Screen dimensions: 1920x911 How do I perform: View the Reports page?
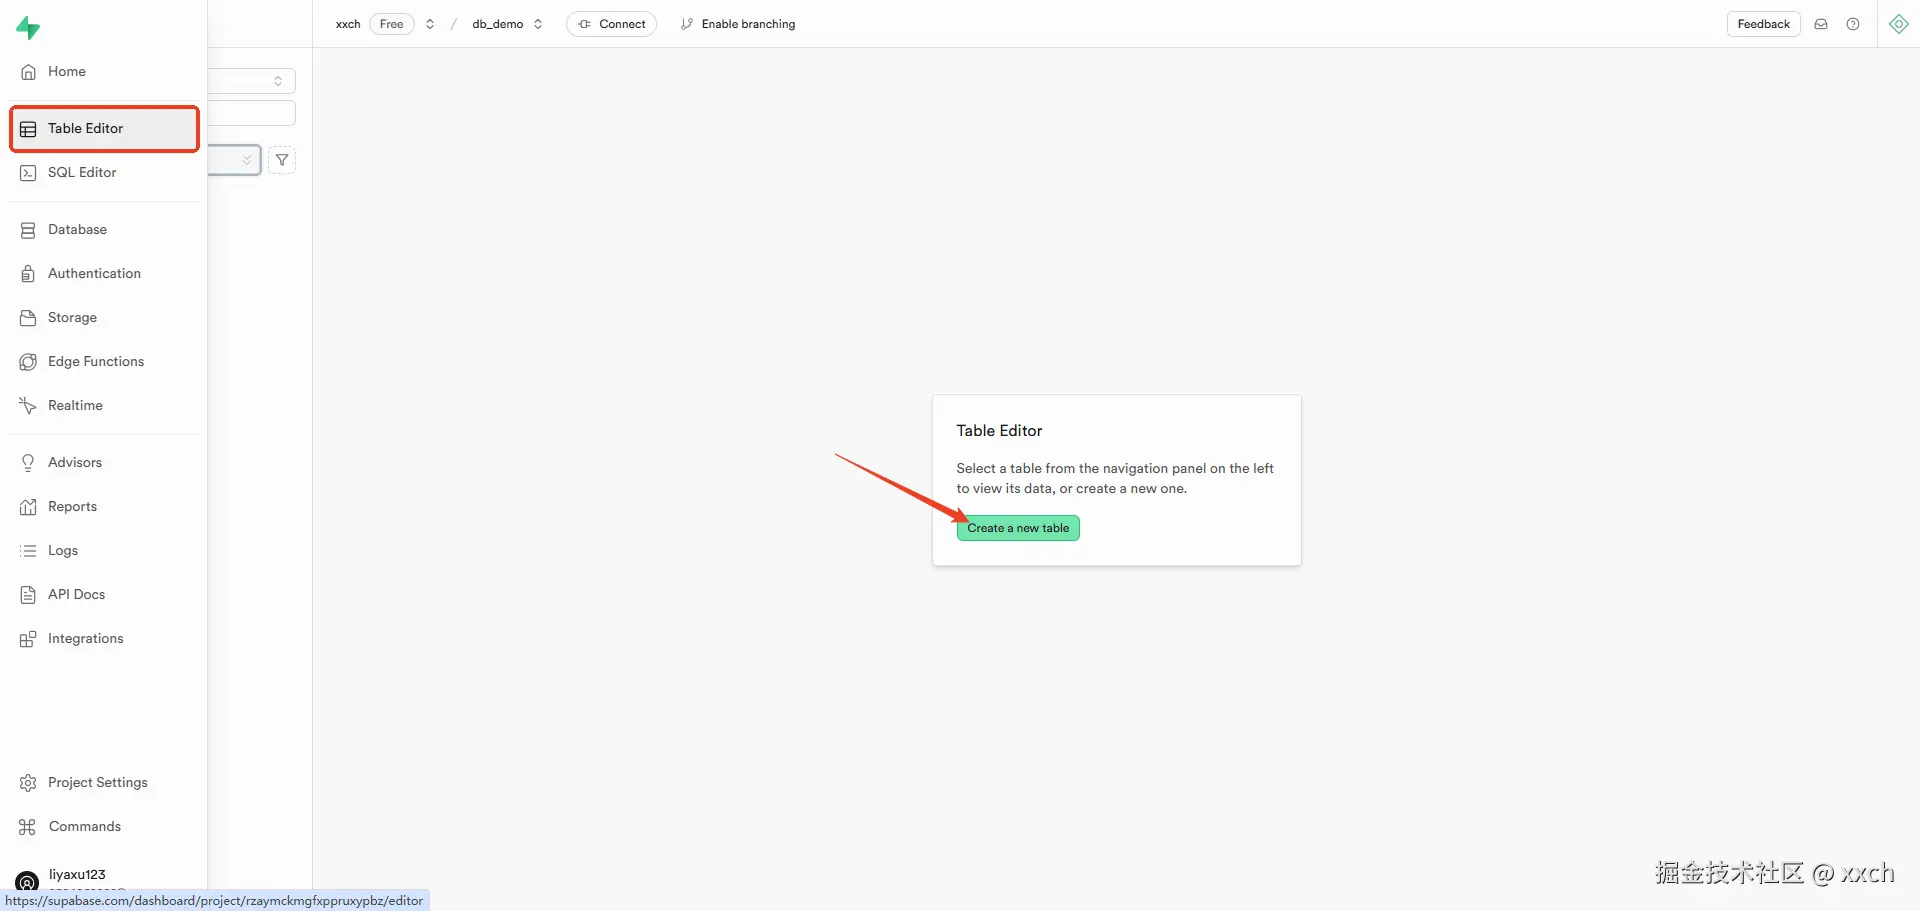pyautogui.click(x=104, y=507)
